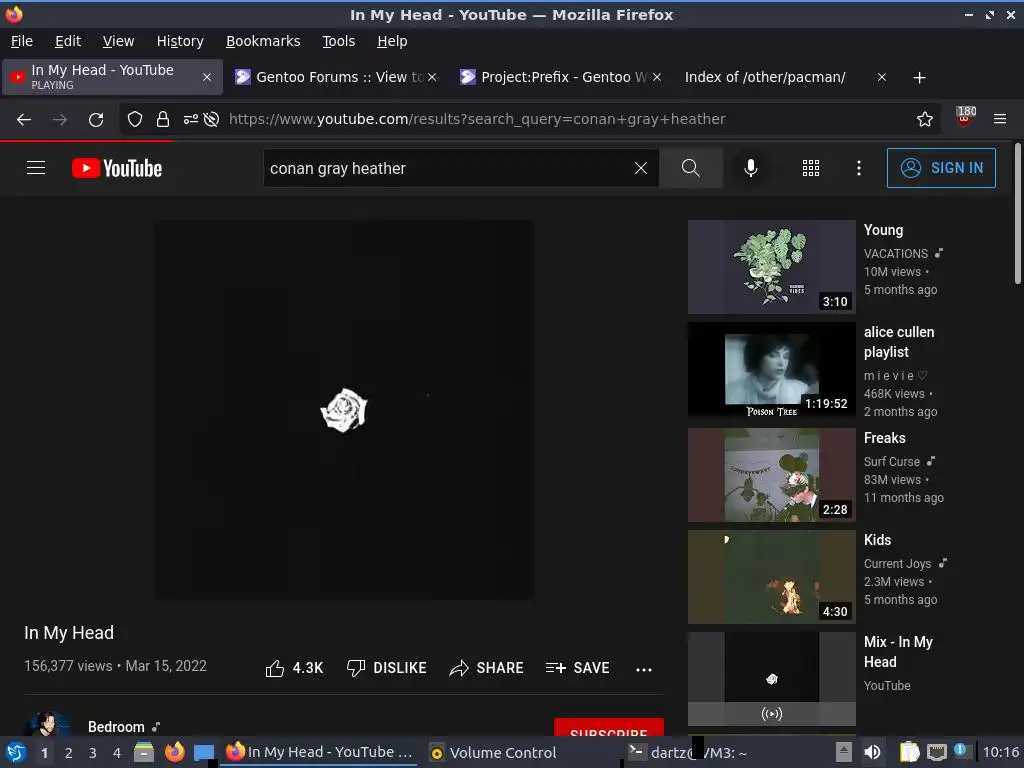Click the red SUBSCRIBE button
This screenshot has height=768, width=1024.
(609, 728)
